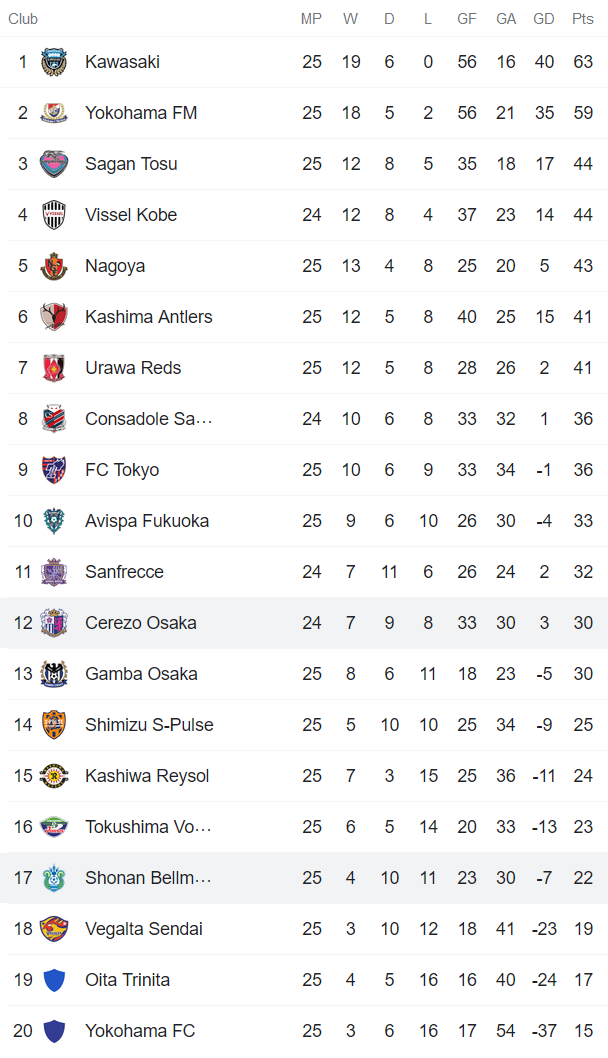
Task: Click the Yokohama FM badge
Action: (x=55, y=112)
